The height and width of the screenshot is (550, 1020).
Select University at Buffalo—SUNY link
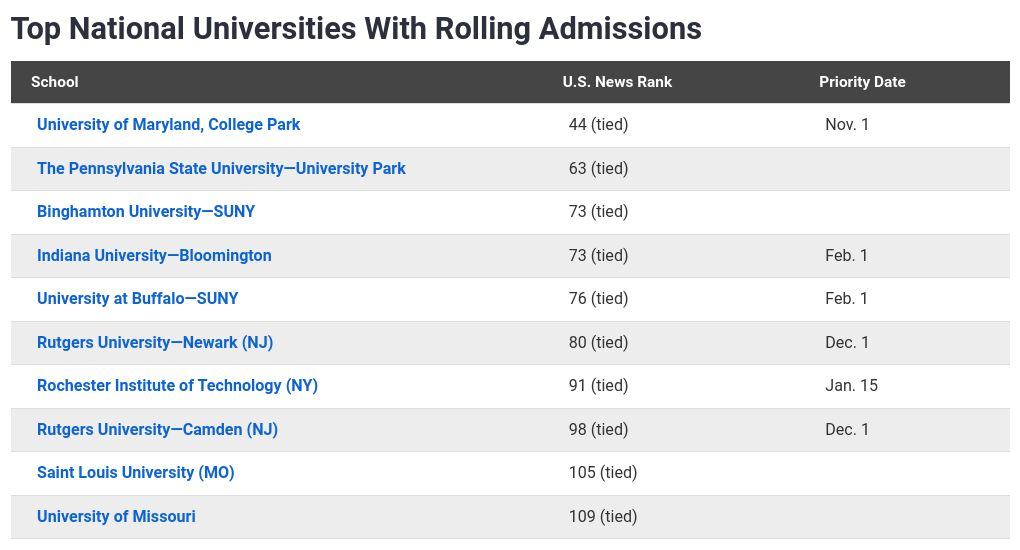pyautogui.click(x=137, y=299)
